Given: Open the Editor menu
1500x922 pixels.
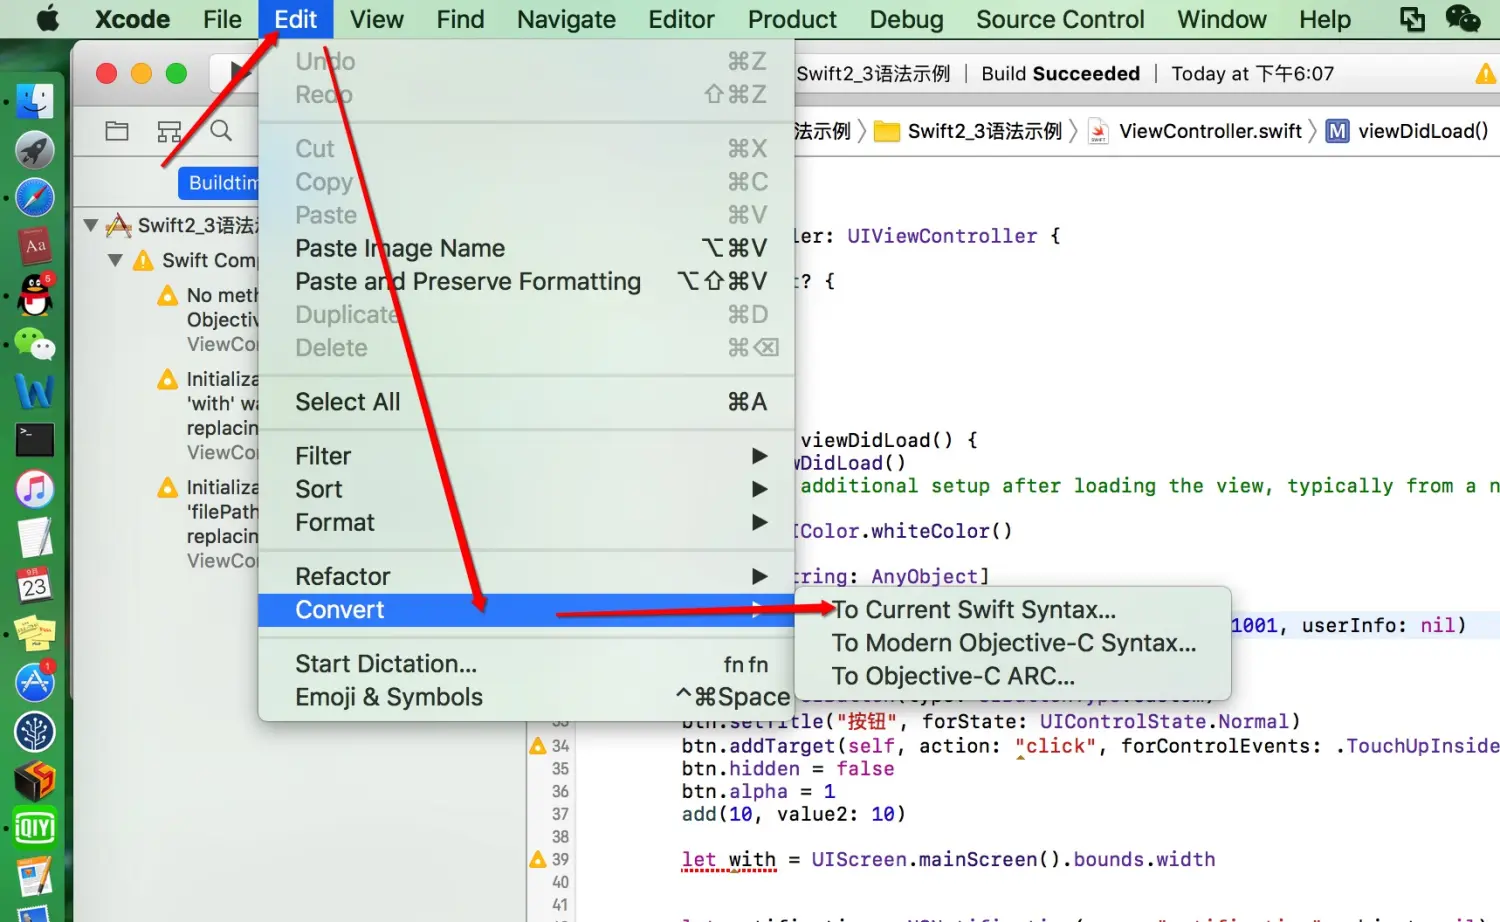Looking at the screenshot, I should coord(681,19).
